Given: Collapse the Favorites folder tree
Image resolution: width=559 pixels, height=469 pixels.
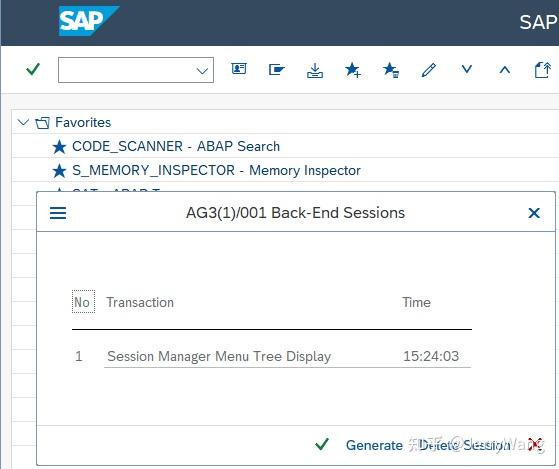Looking at the screenshot, I should 23,122.
